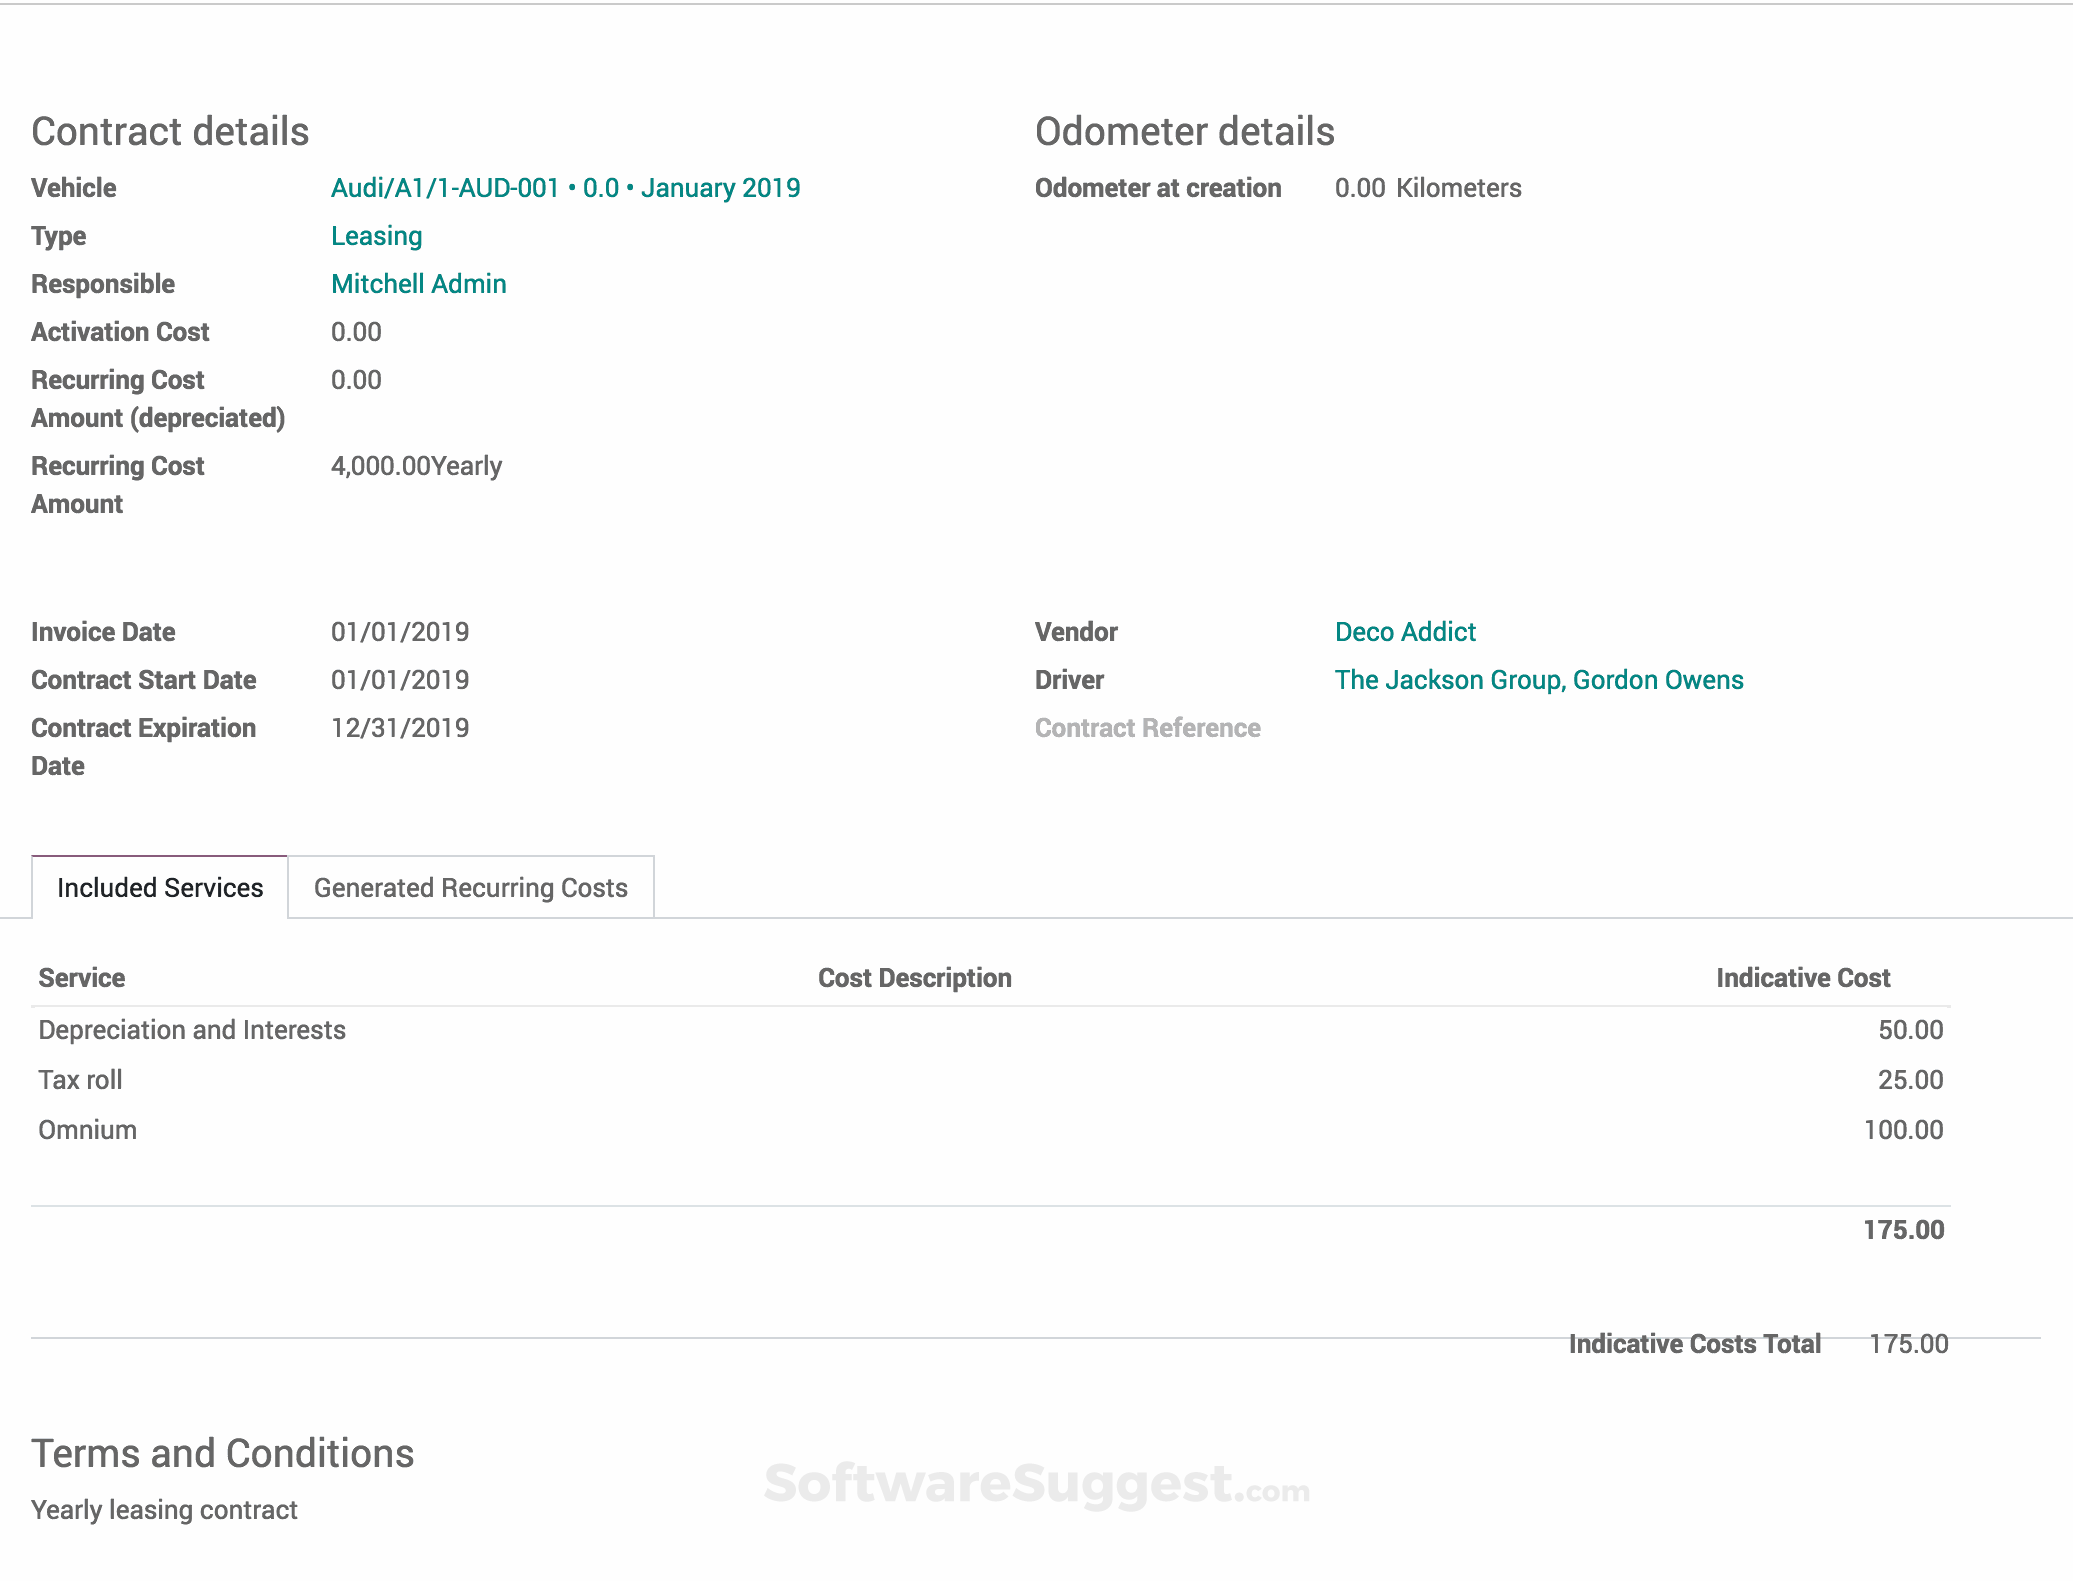Screen dimensions: 2073x1581
Task: Click the Leasing type link
Action: (x=376, y=236)
